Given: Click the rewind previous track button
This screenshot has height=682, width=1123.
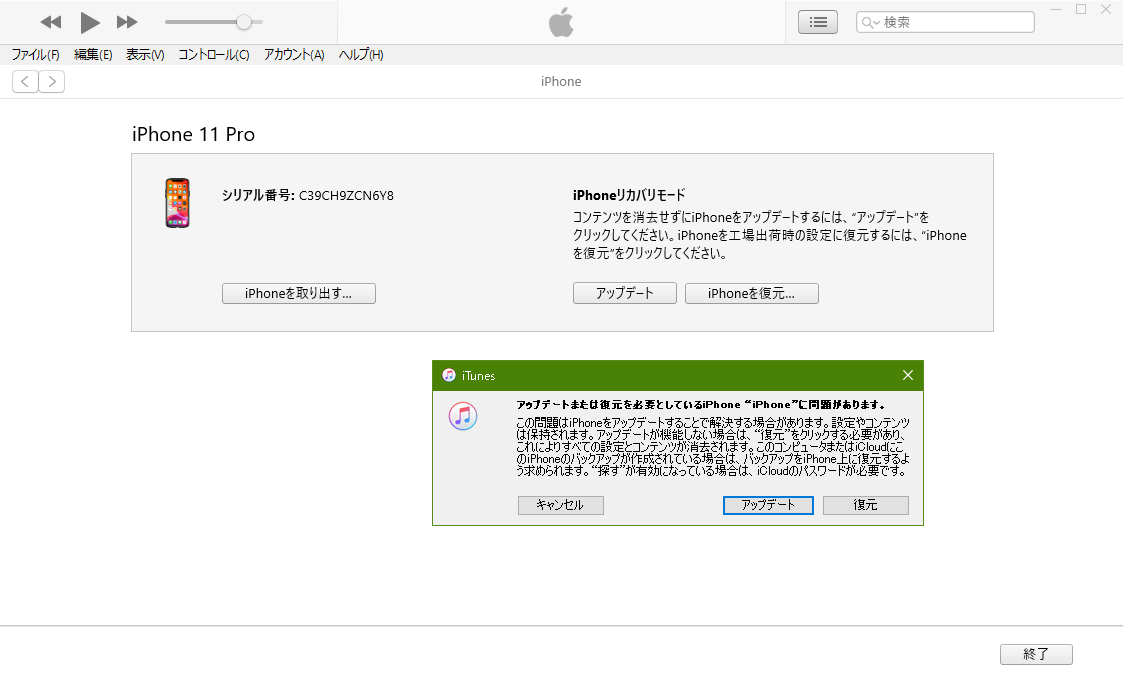Looking at the screenshot, I should click(x=51, y=22).
